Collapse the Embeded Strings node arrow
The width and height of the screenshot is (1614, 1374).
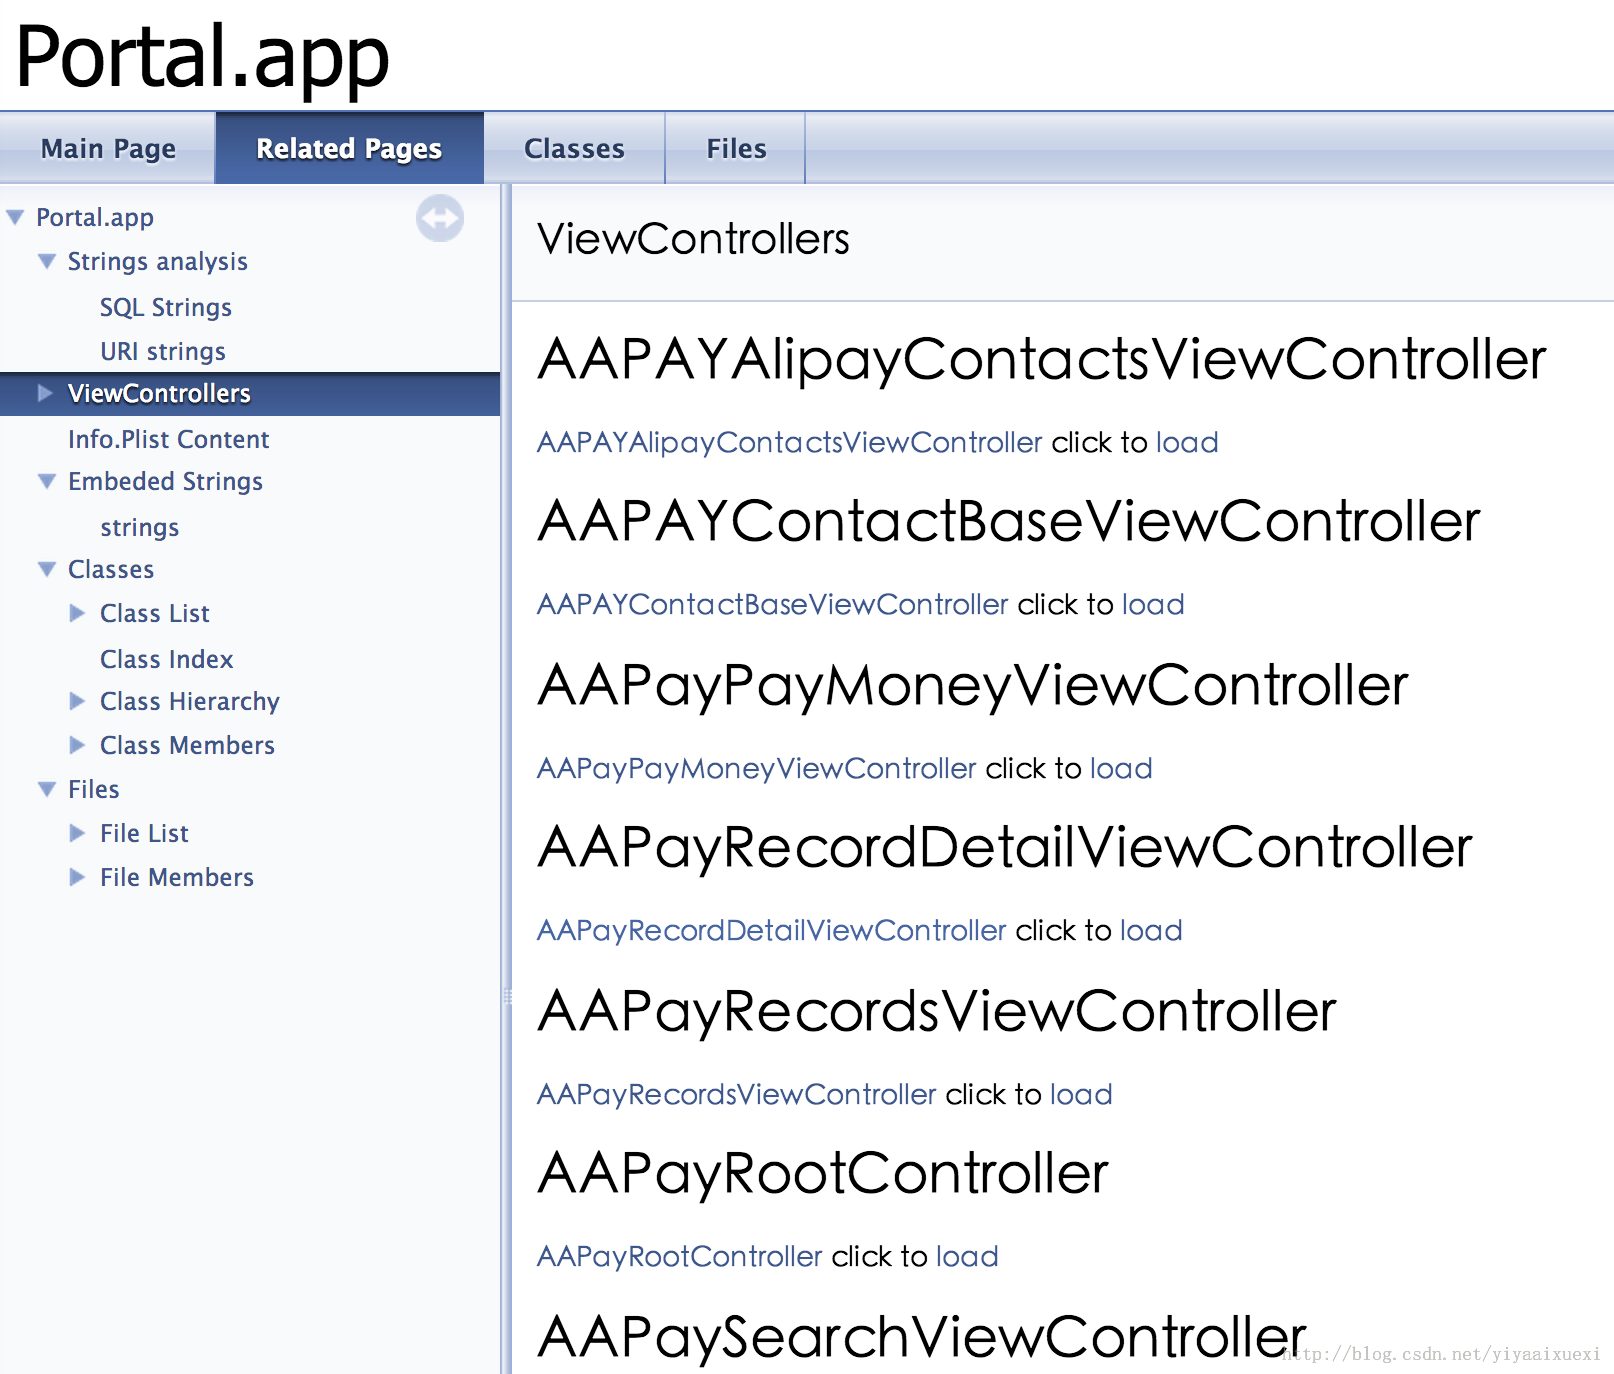coord(47,481)
